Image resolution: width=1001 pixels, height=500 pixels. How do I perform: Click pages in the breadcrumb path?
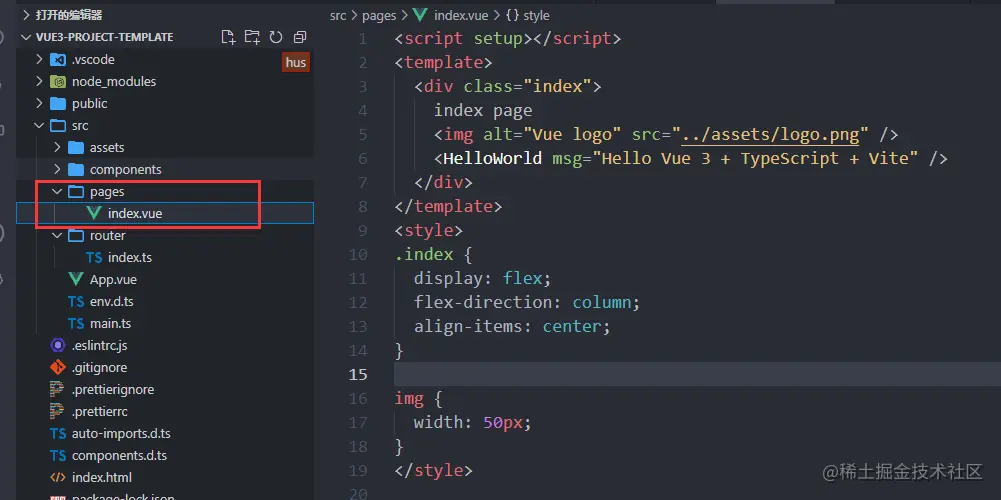379,15
